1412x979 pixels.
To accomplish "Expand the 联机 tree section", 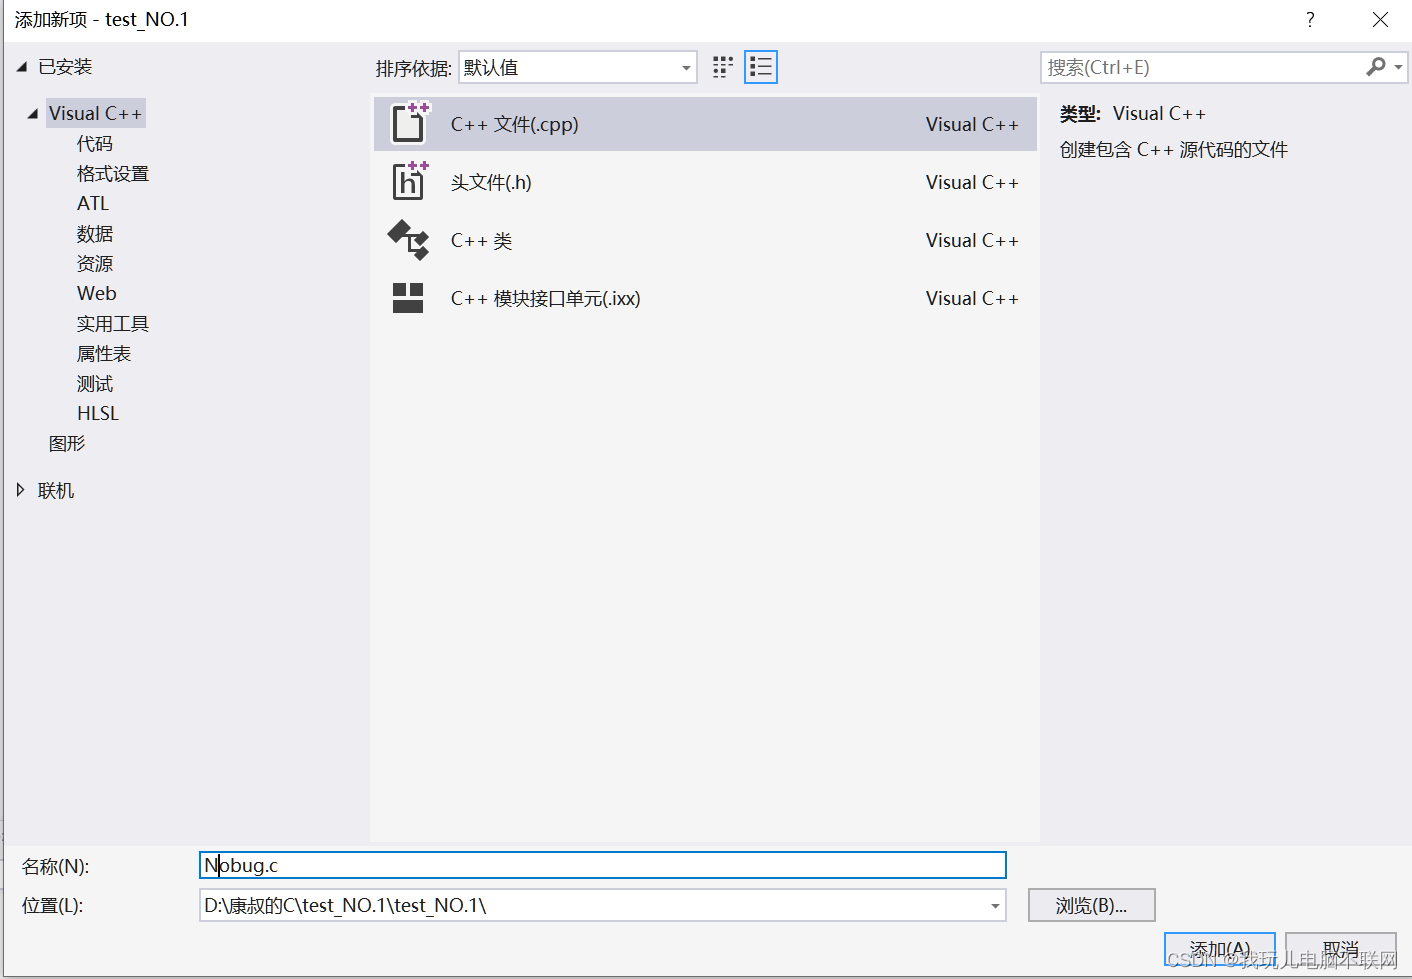I will 20,490.
